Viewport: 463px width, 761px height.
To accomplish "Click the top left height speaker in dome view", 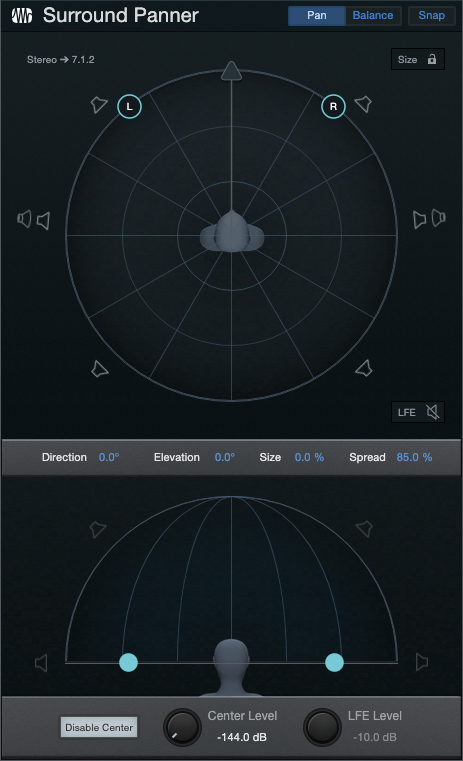I will click(x=98, y=529).
